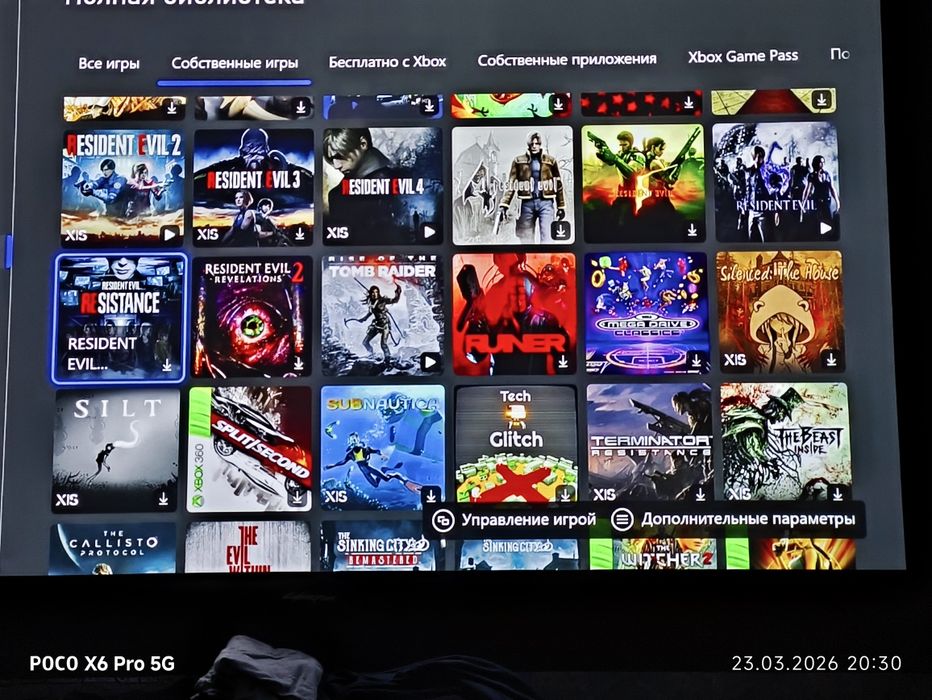Image resolution: width=932 pixels, height=700 pixels.
Task: Open the Resident Evil 4 remake tile
Action: click(383, 185)
